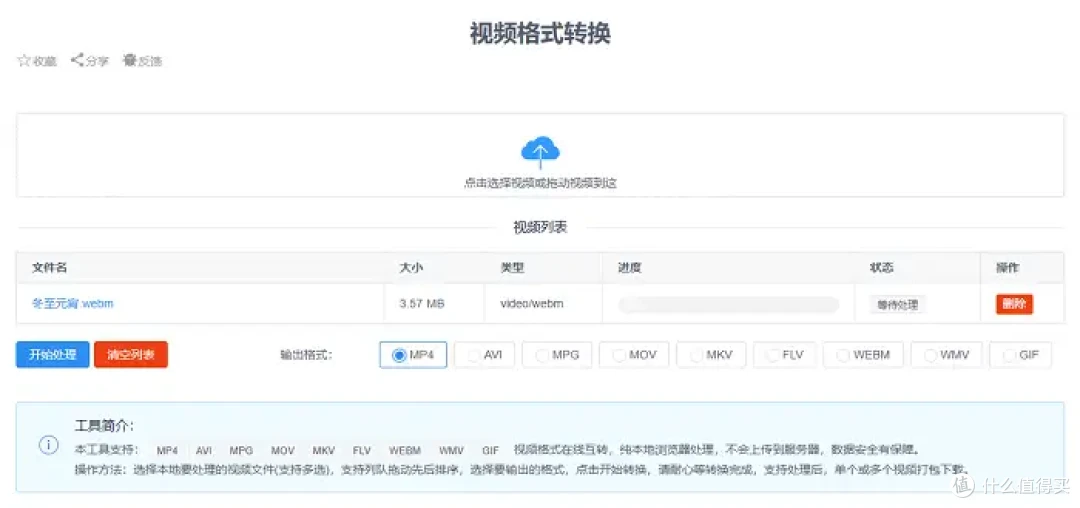Click the blue 开始处理 button
Image resolution: width=1080 pixels, height=508 pixels.
(x=52, y=355)
